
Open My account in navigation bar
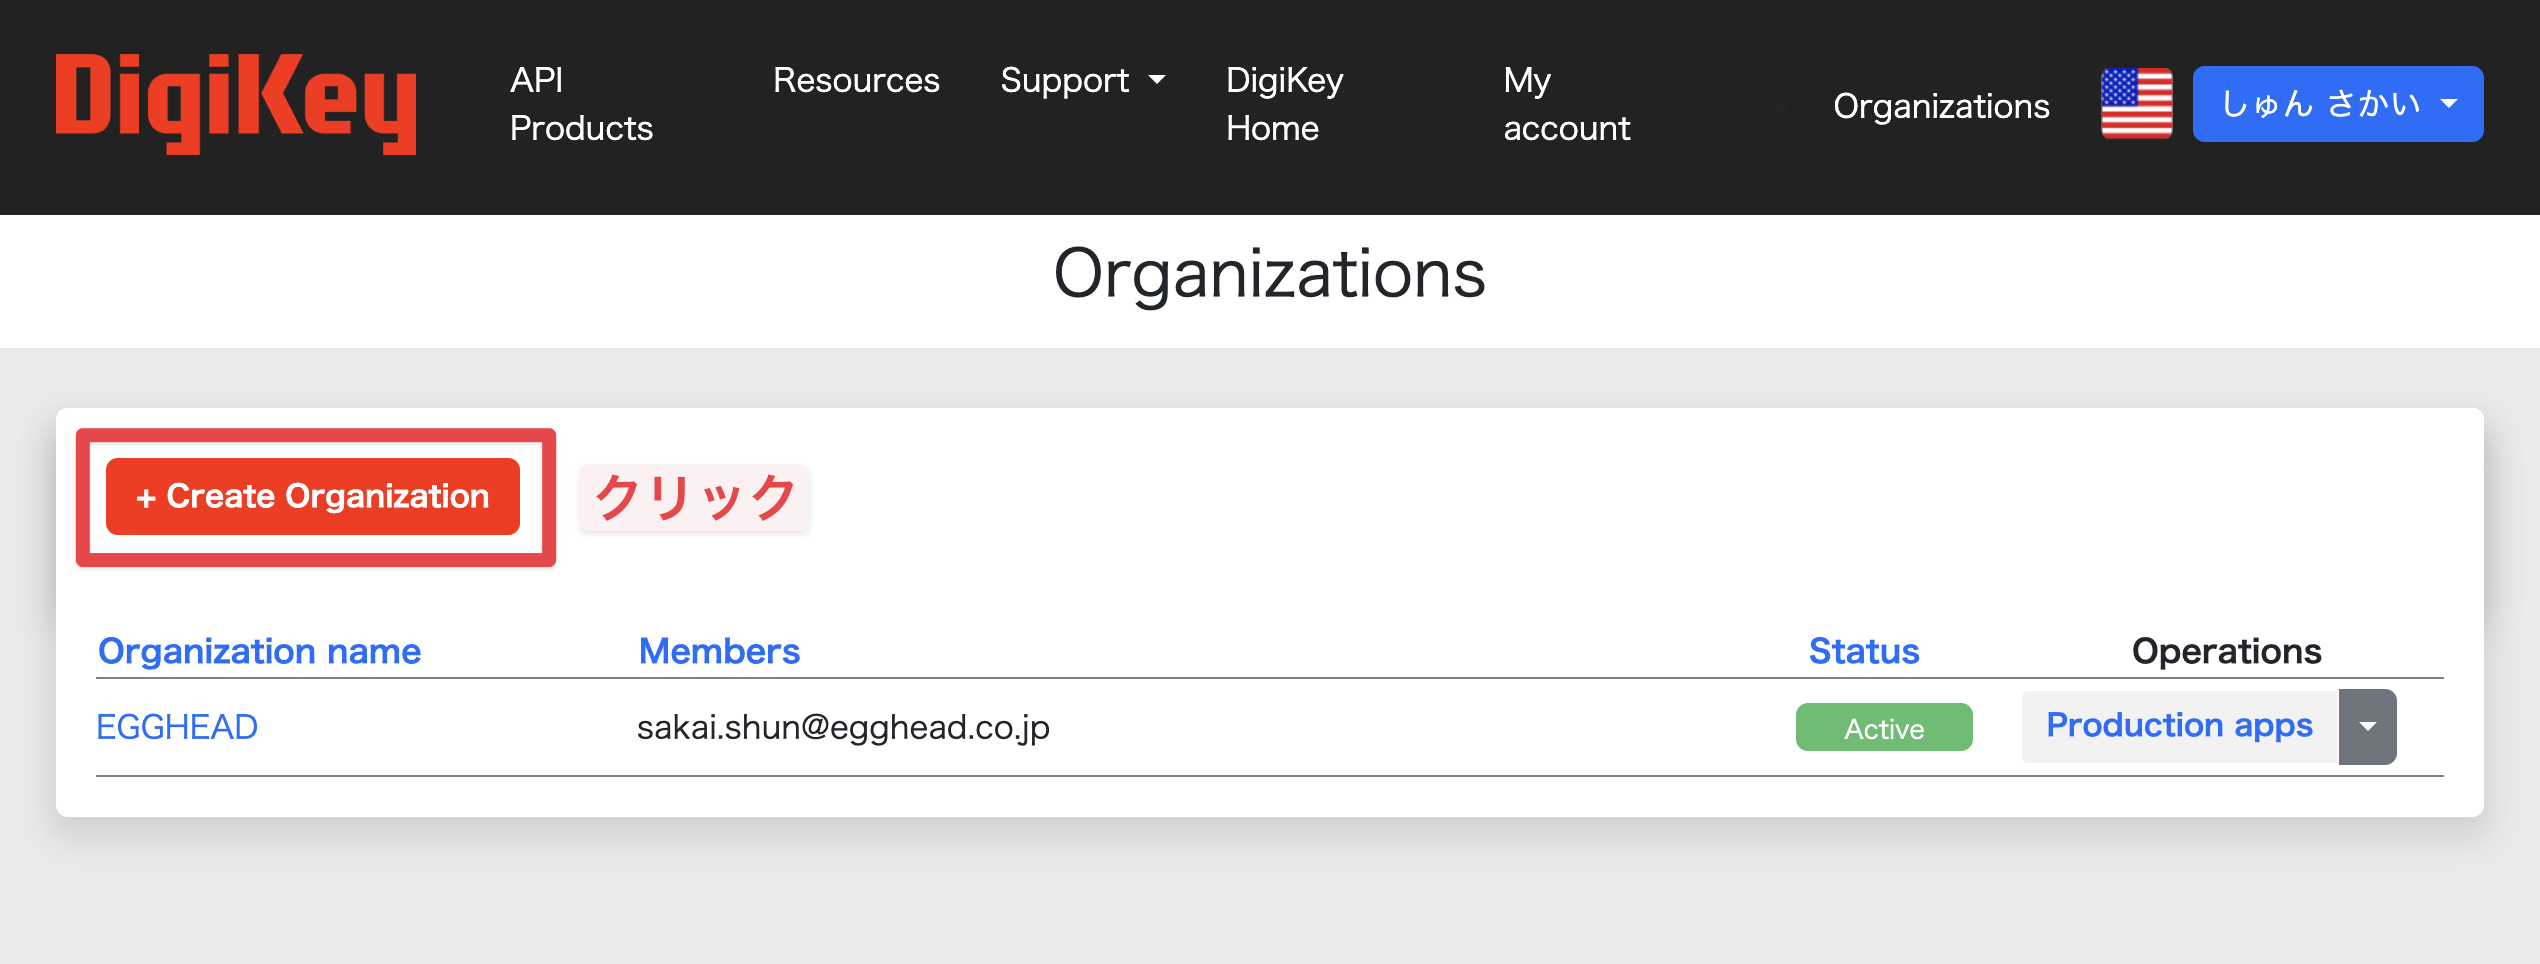[x=1566, y=104]
